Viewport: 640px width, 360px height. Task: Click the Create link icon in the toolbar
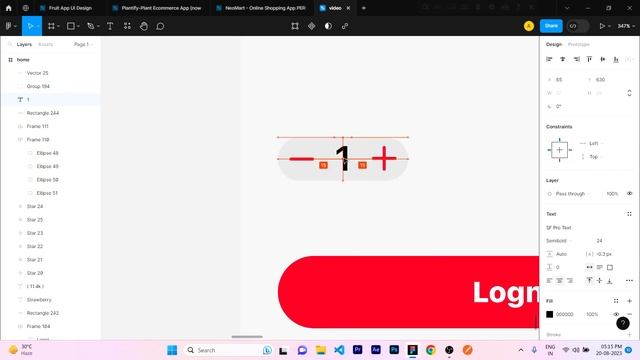pos(345,26)
